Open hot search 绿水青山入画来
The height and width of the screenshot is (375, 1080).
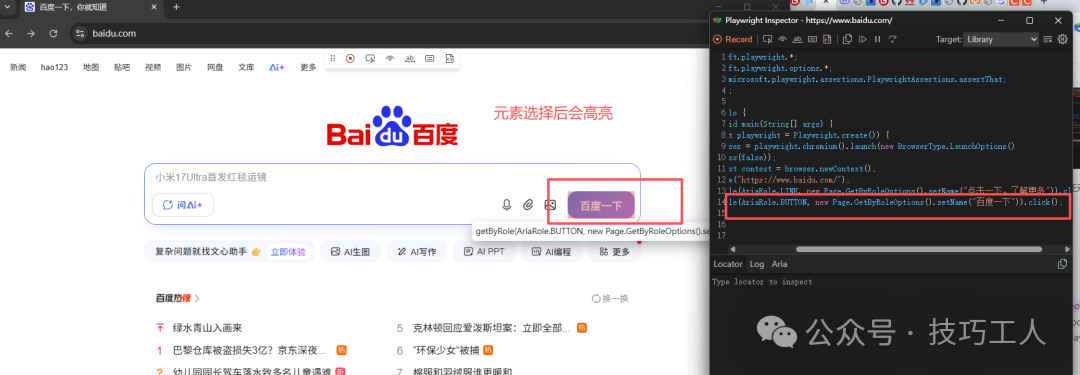[x=207, y=328]
